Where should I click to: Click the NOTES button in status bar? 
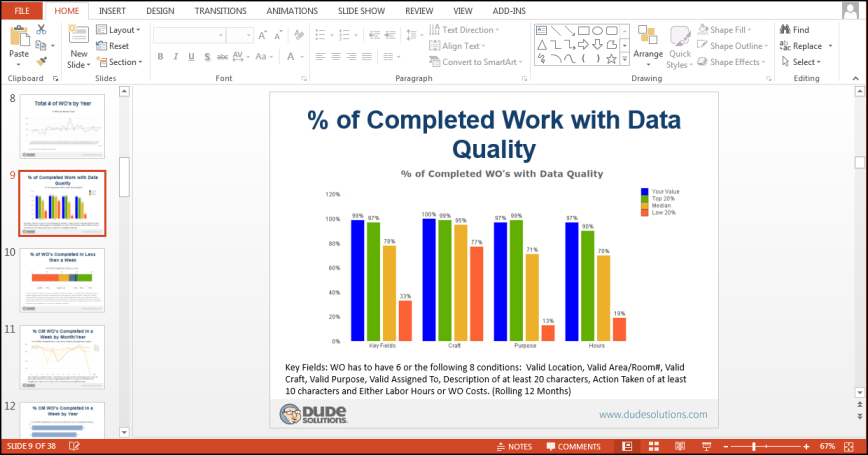[514, 447]
